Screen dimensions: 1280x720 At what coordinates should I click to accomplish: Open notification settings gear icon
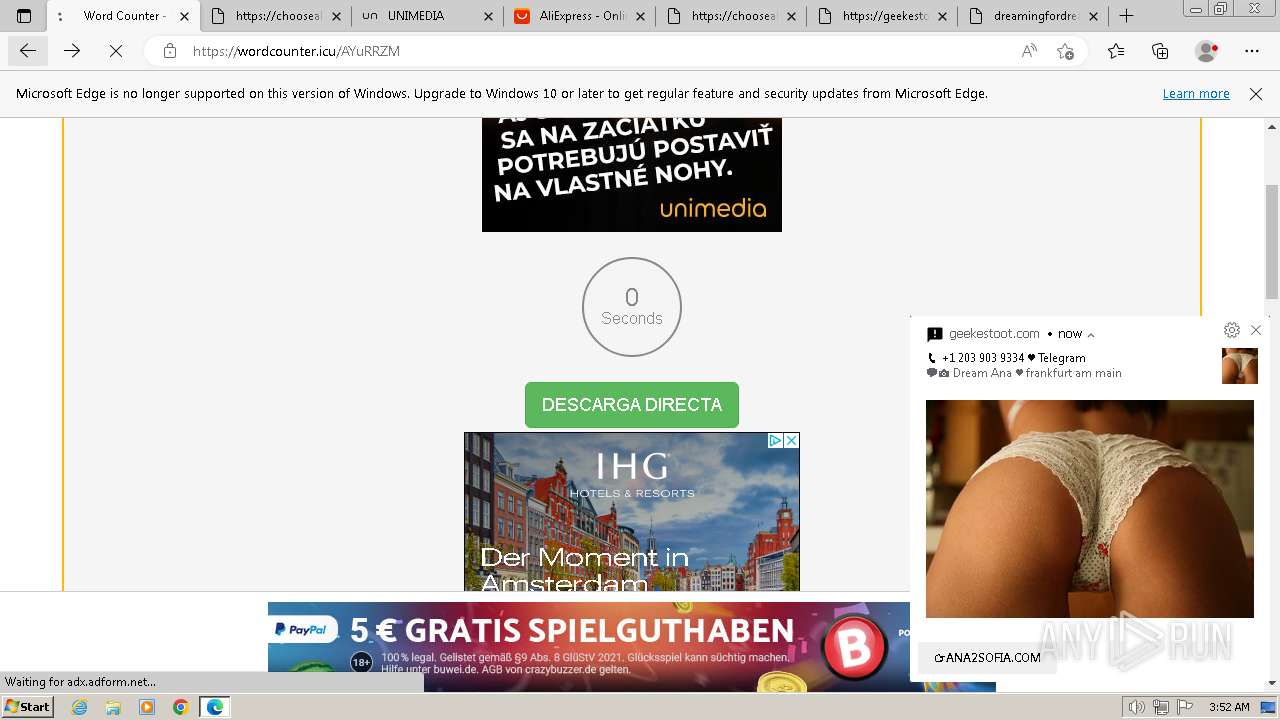click(x=1232, y=330)
